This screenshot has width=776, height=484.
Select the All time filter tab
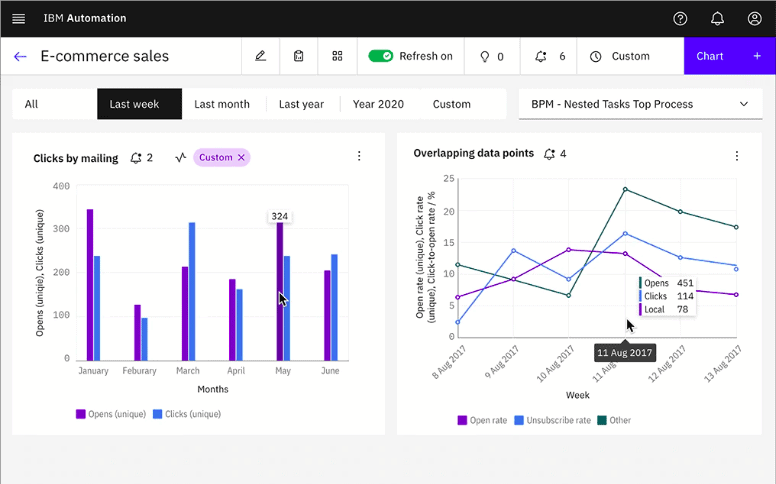tap(54, 104)
